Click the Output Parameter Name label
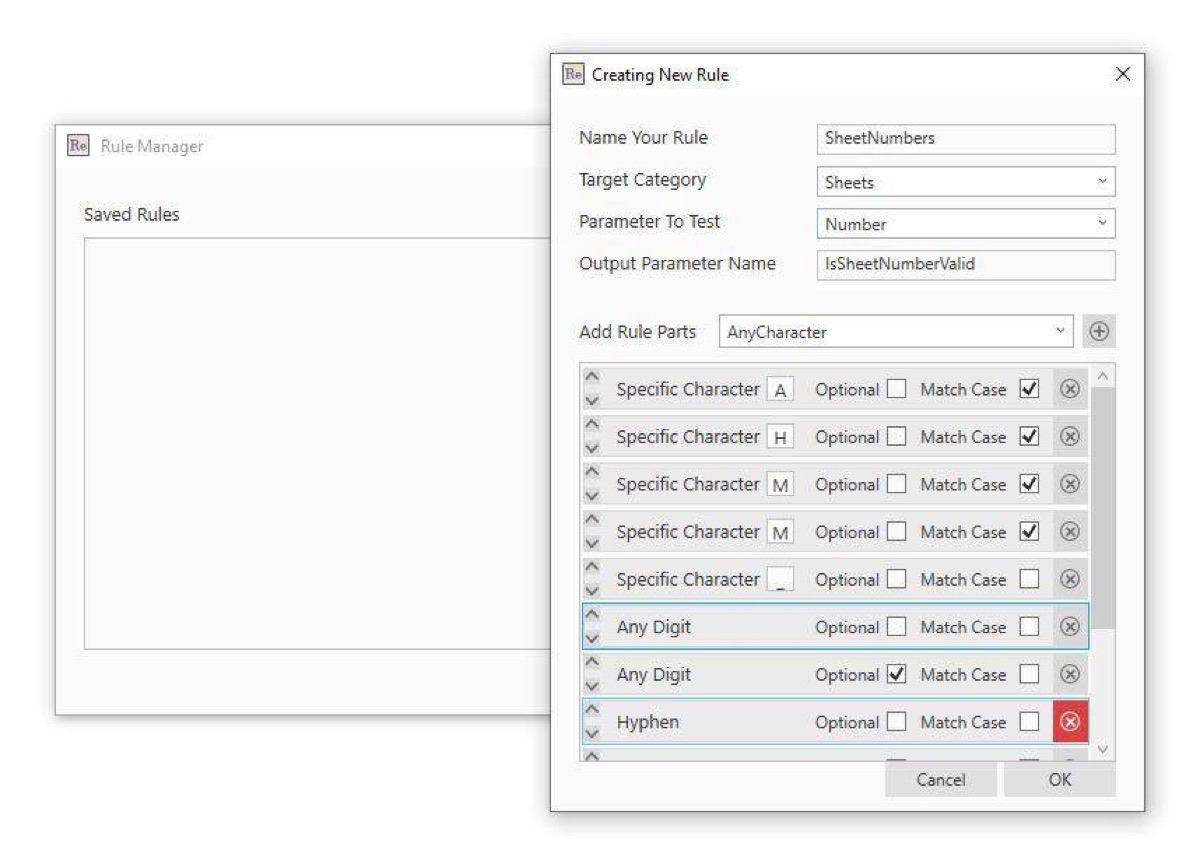Image resolution: width=1200 pixels, height=865 pixels. coord(677,264)
